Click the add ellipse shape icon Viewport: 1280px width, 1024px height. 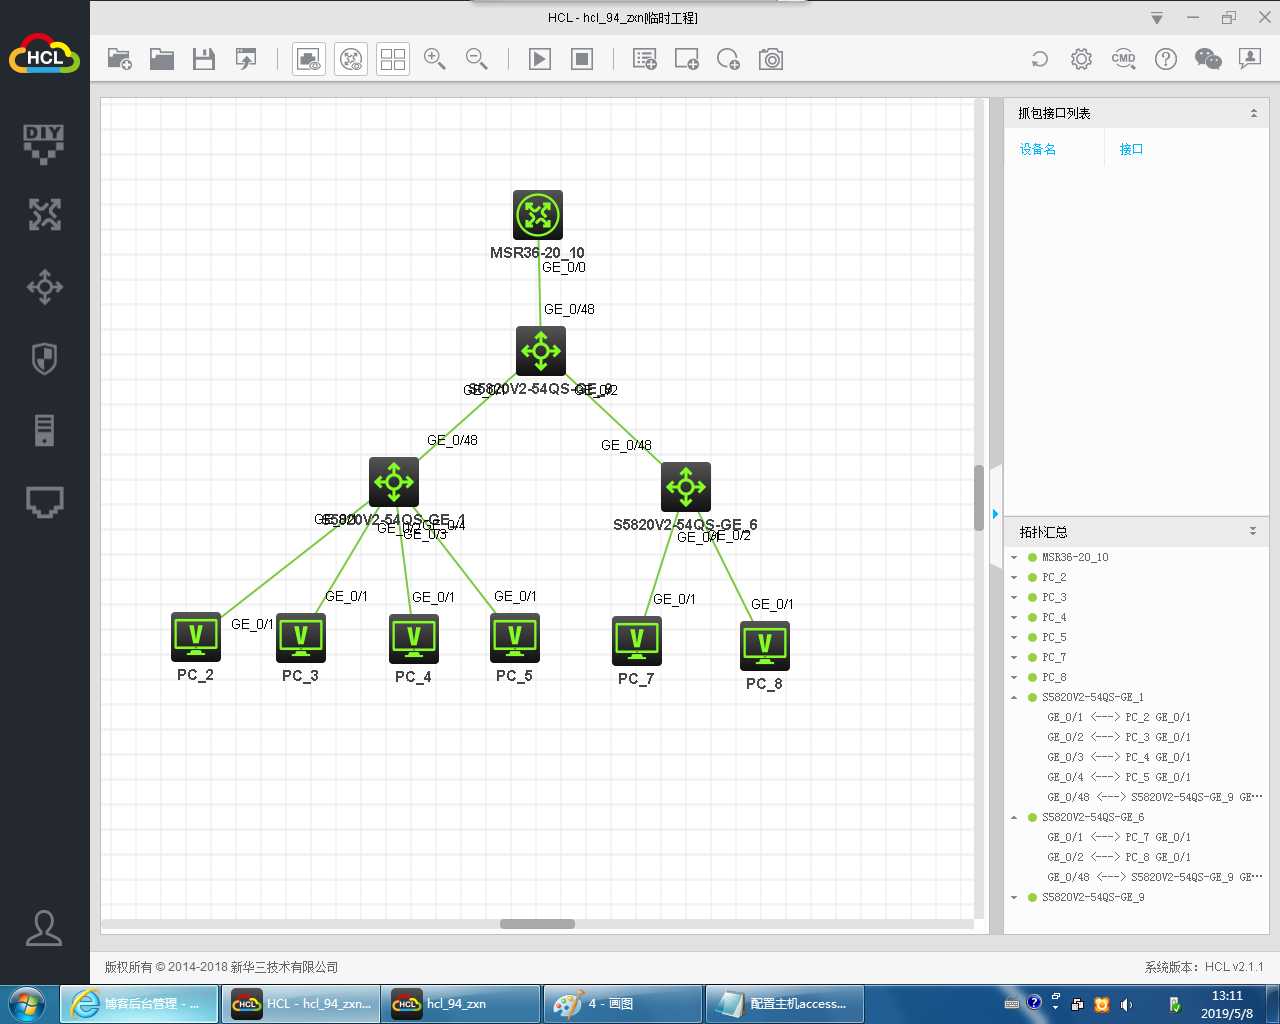(729, 59)
